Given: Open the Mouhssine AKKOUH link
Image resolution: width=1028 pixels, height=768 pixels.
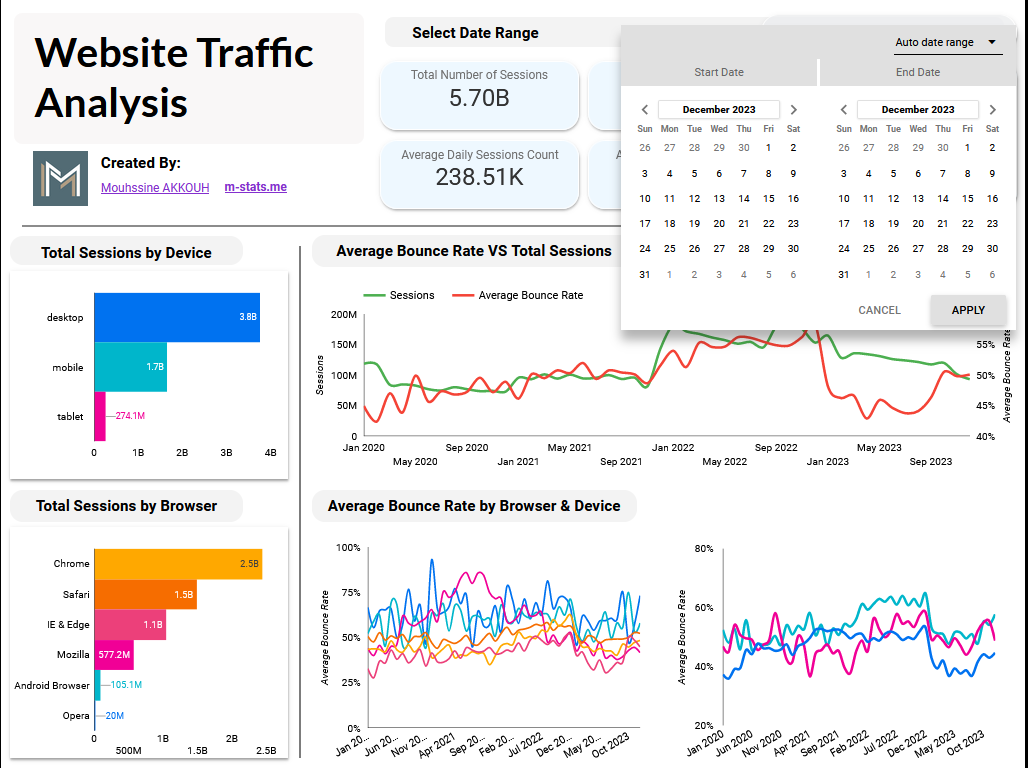Looking at the screenshot, I should point(155,187).
